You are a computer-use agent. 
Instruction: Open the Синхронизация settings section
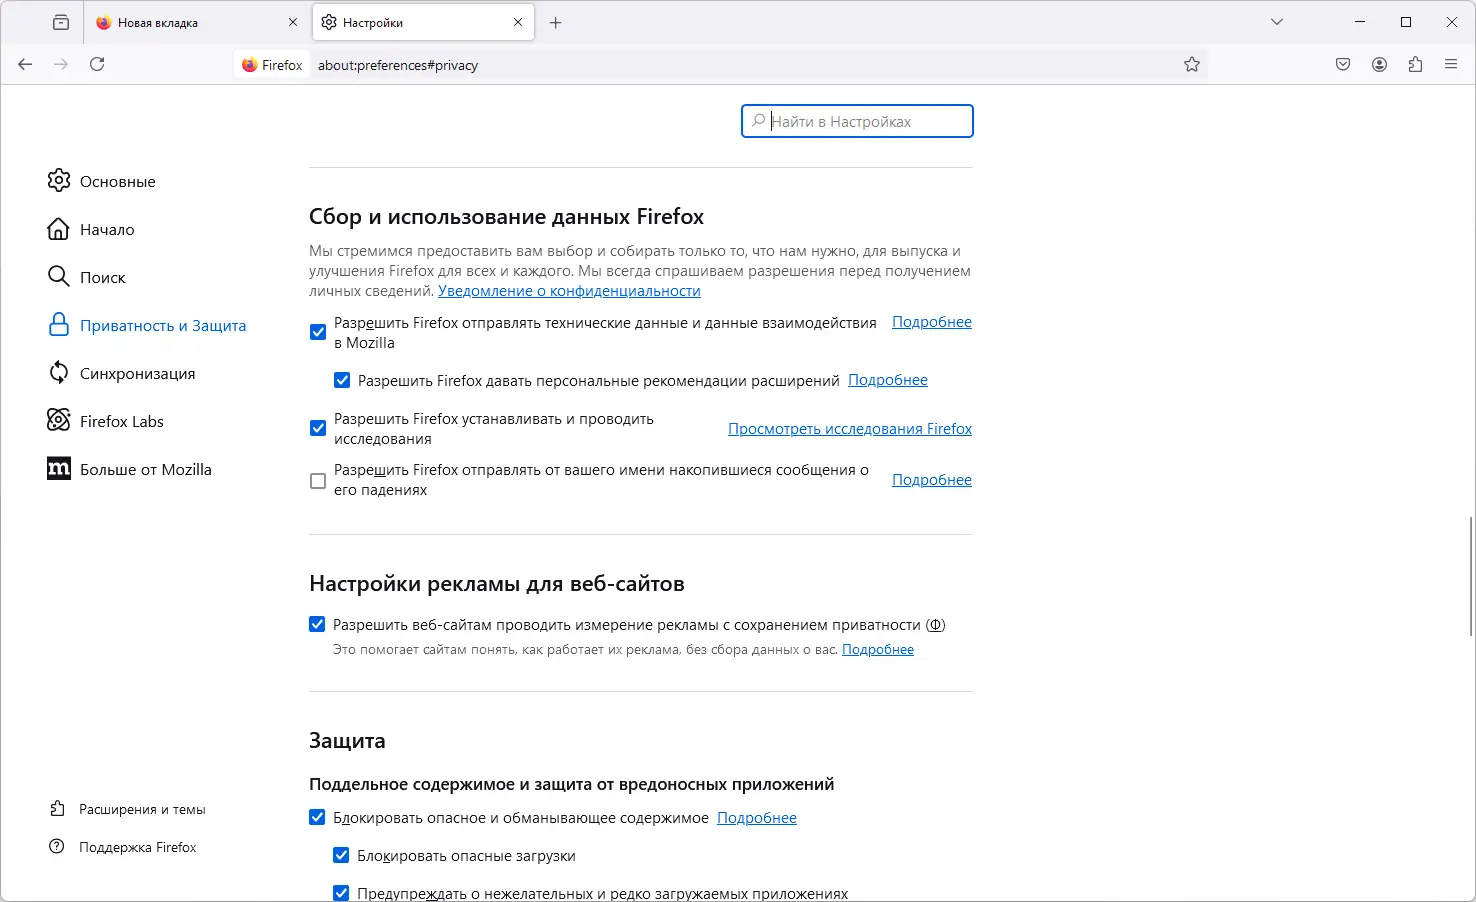tap(137, 373)
